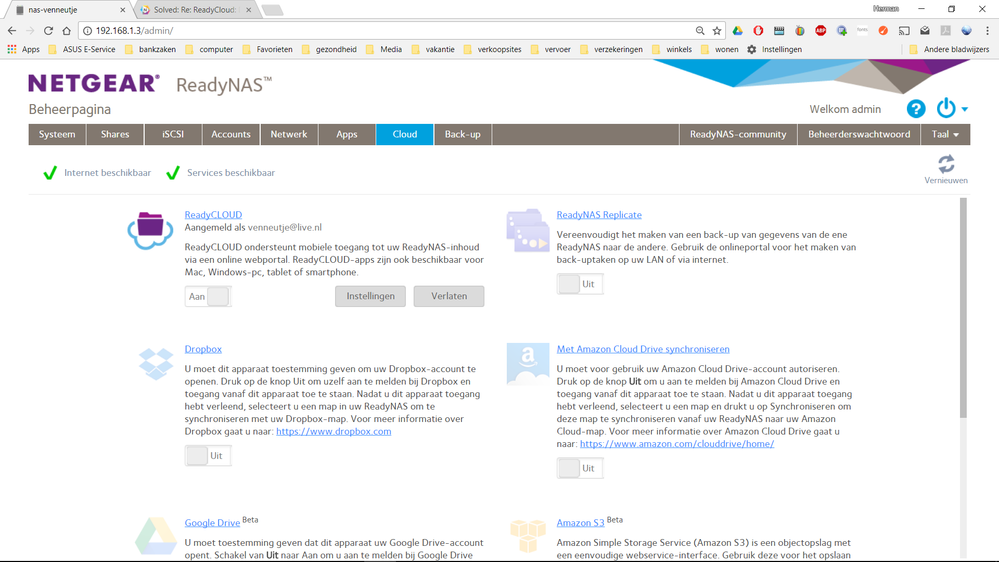The height and width of the screenshot is (562, 999).
Task: Reload the page with browser refresh icon
Action: pyautogui.click(x=48, y=31)
